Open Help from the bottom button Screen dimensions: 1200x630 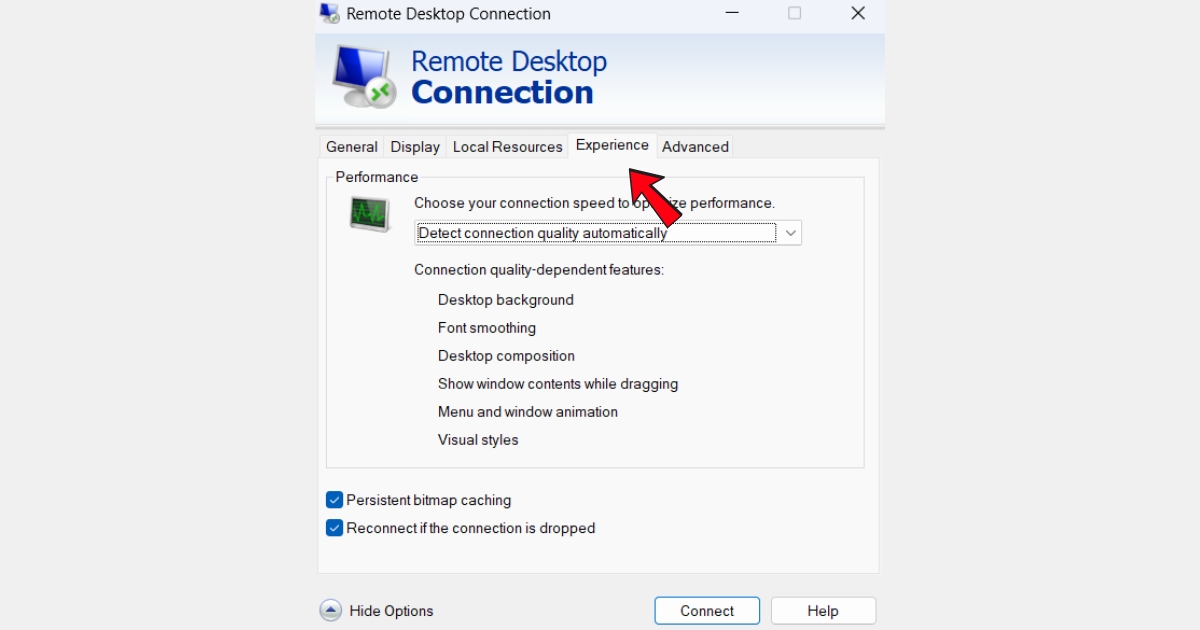pyautogui.click(x=823, y=611)
